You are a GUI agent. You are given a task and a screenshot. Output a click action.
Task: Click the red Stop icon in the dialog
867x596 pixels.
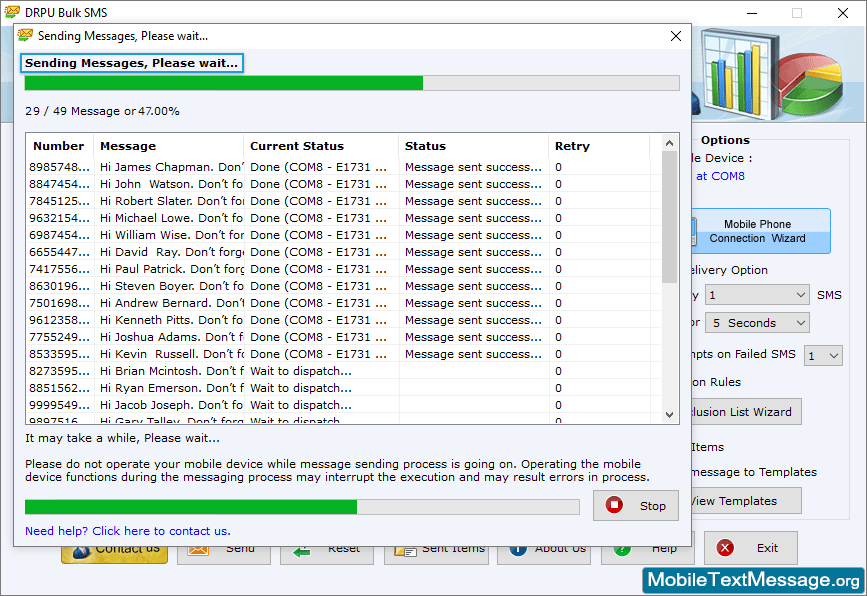click(614, 505)
